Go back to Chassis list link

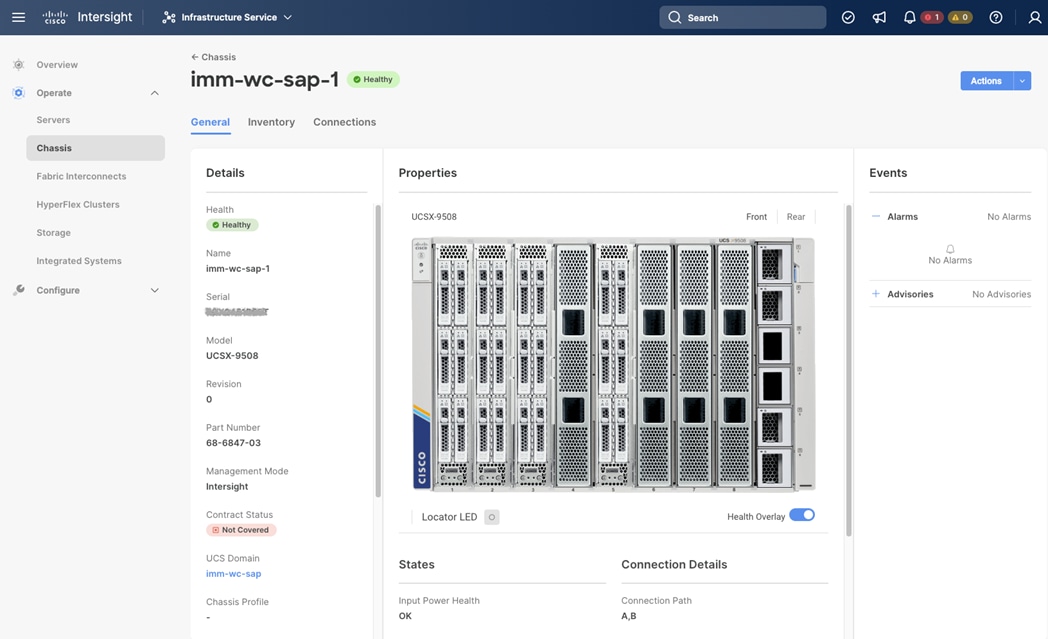coord(213,57)
